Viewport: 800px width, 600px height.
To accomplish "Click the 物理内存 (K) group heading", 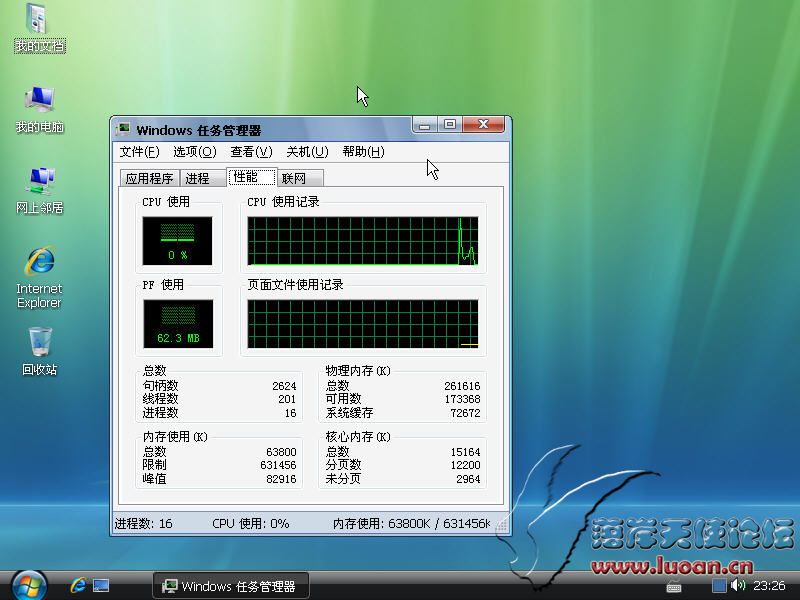I will point(358,370).
